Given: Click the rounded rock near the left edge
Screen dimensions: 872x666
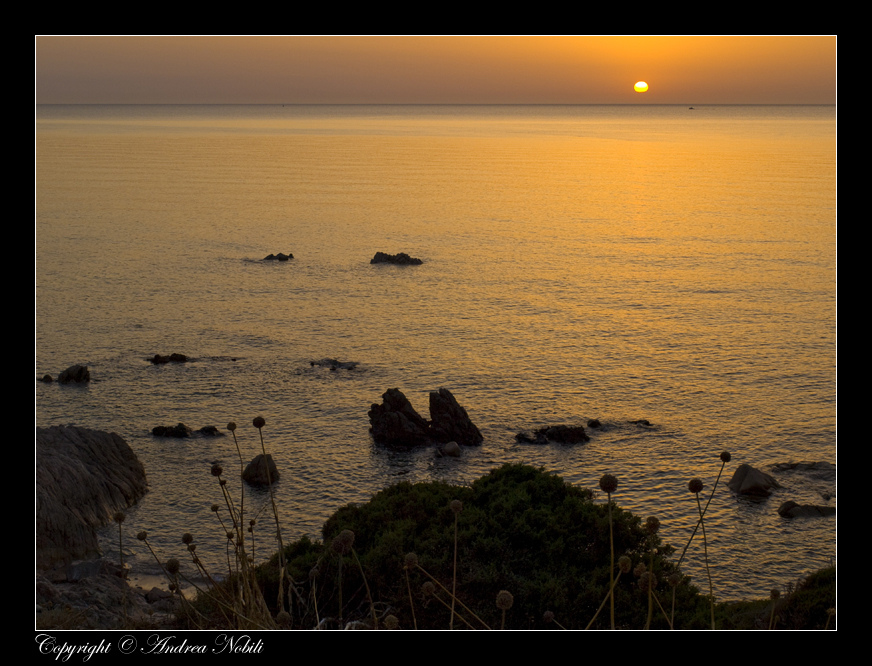Looking at the screenshot, I should pyautogui.click(x=73, y=374).
